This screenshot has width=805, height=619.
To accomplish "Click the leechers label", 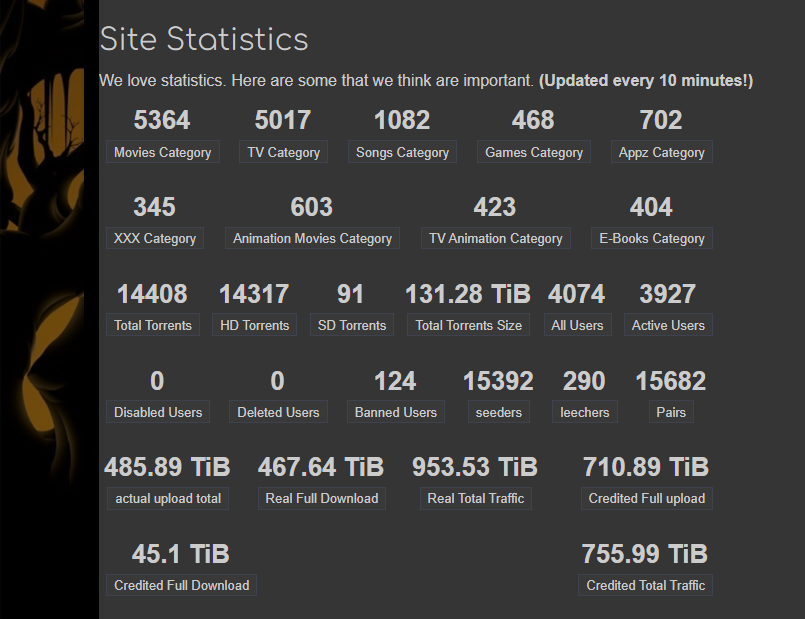I will tap(585, 412).
